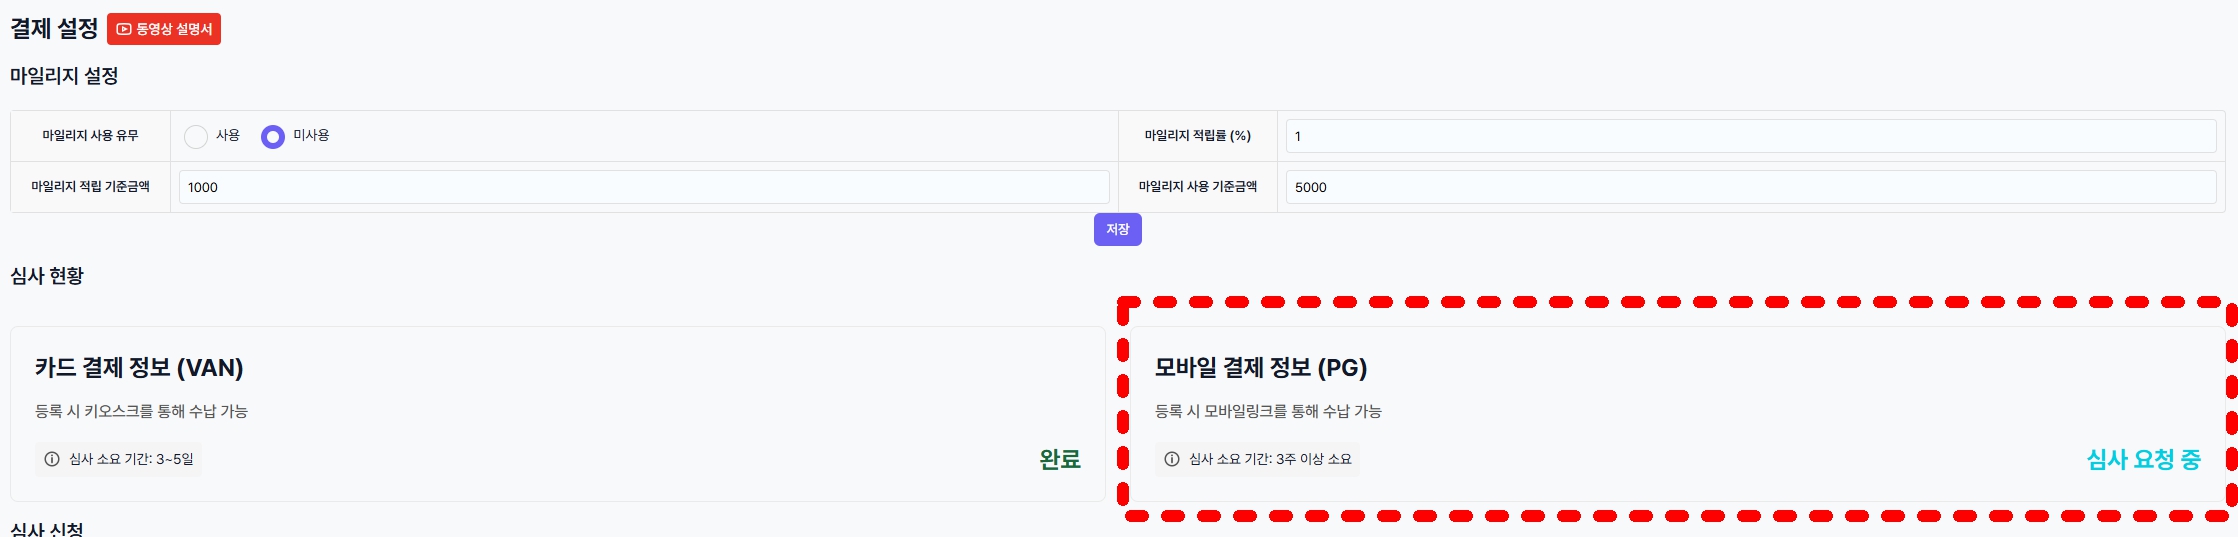Click the 심사 현황 section heading
This screenshot has width=2238, height=537.
click(x=47, y=276)
